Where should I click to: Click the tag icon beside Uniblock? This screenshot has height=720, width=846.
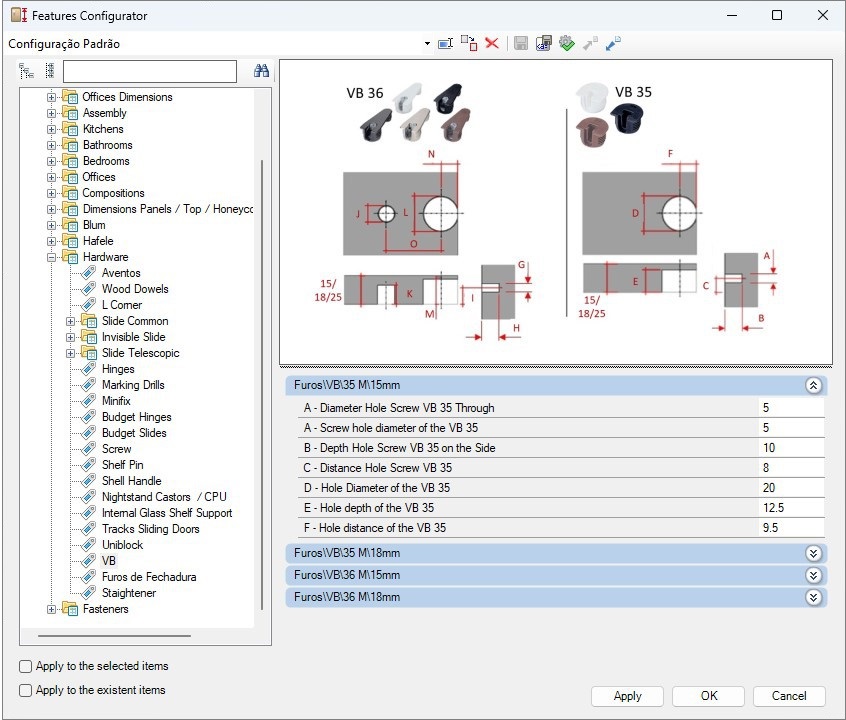88,545
